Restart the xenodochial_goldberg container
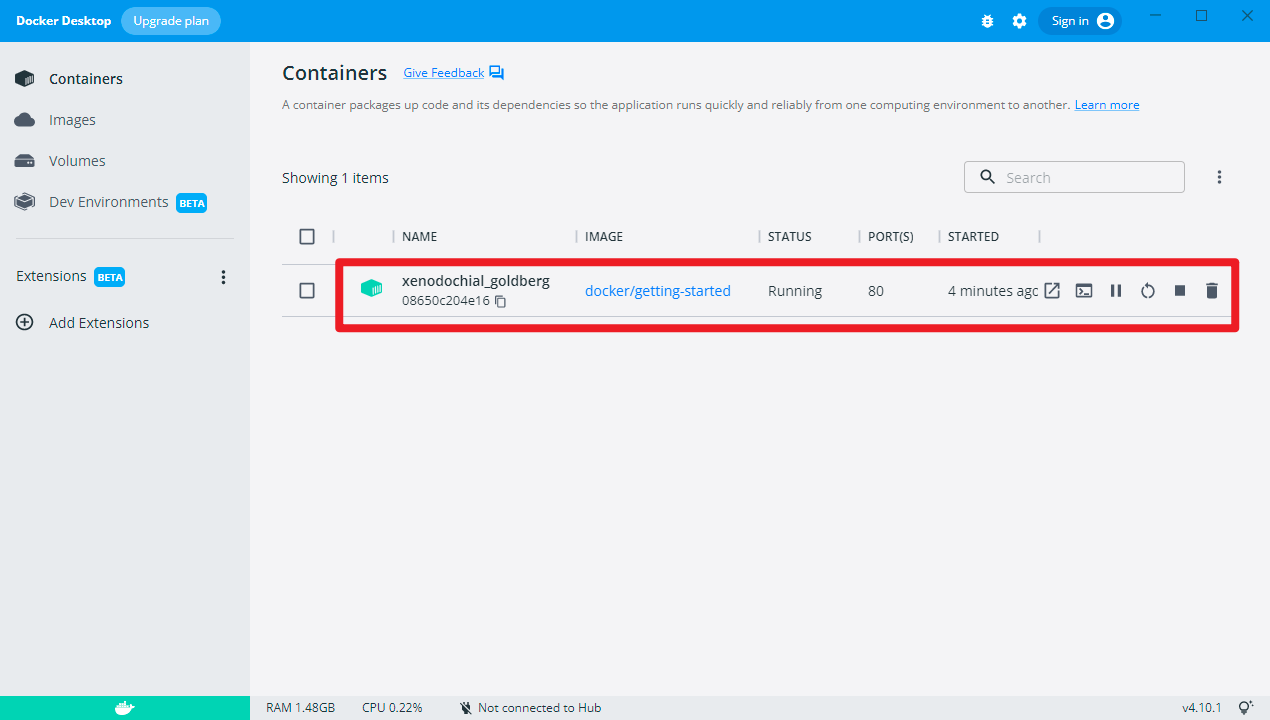 (x=1148, y=291)
